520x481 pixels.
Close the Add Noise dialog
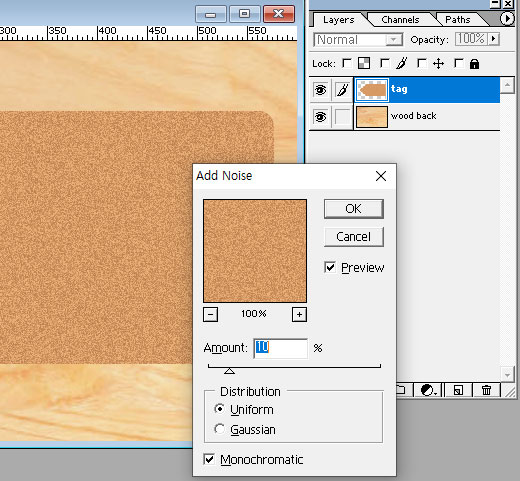point(381,176)
